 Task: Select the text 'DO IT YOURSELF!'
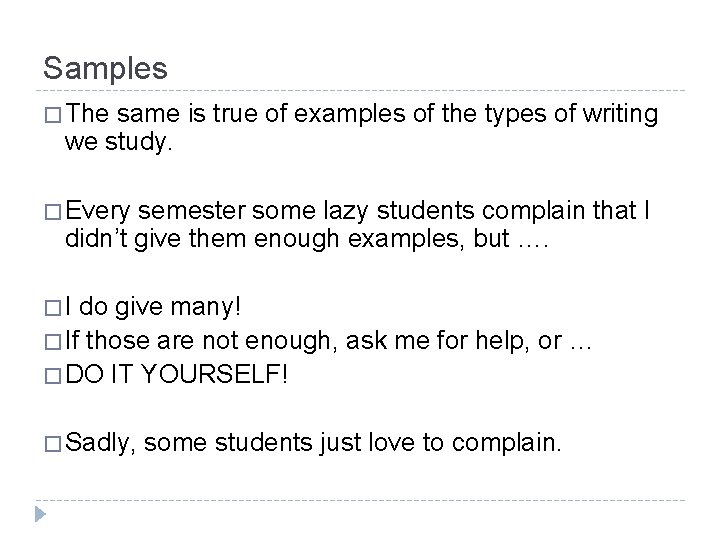(x=177, y=374)
